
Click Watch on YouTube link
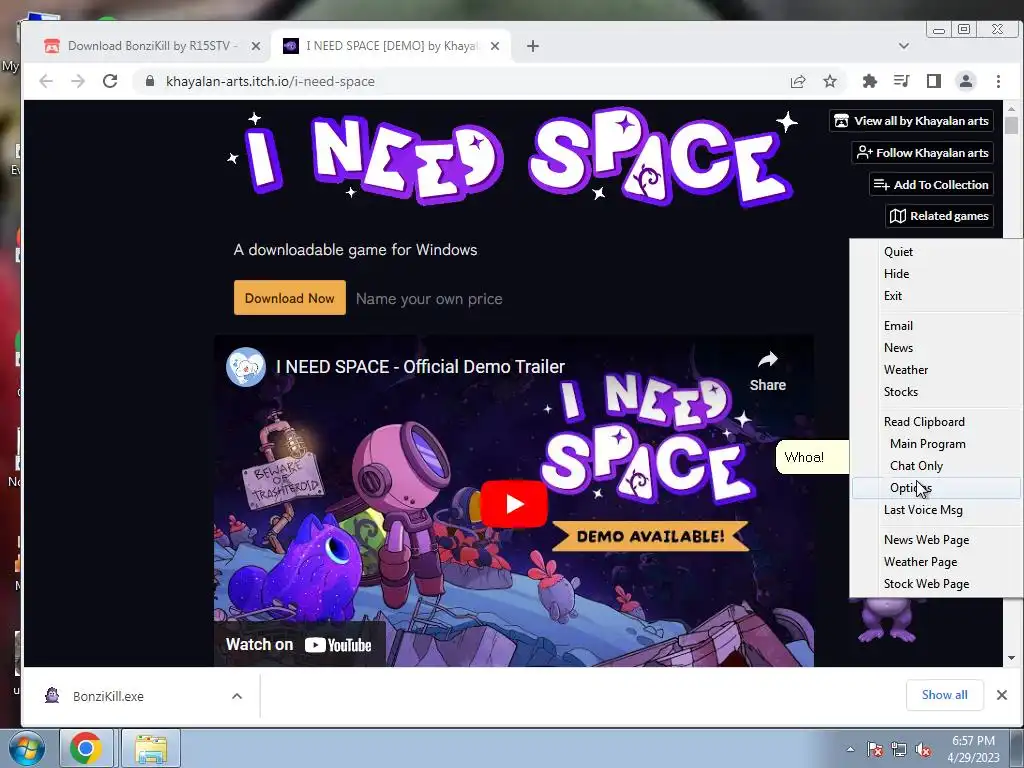point(299,645)
